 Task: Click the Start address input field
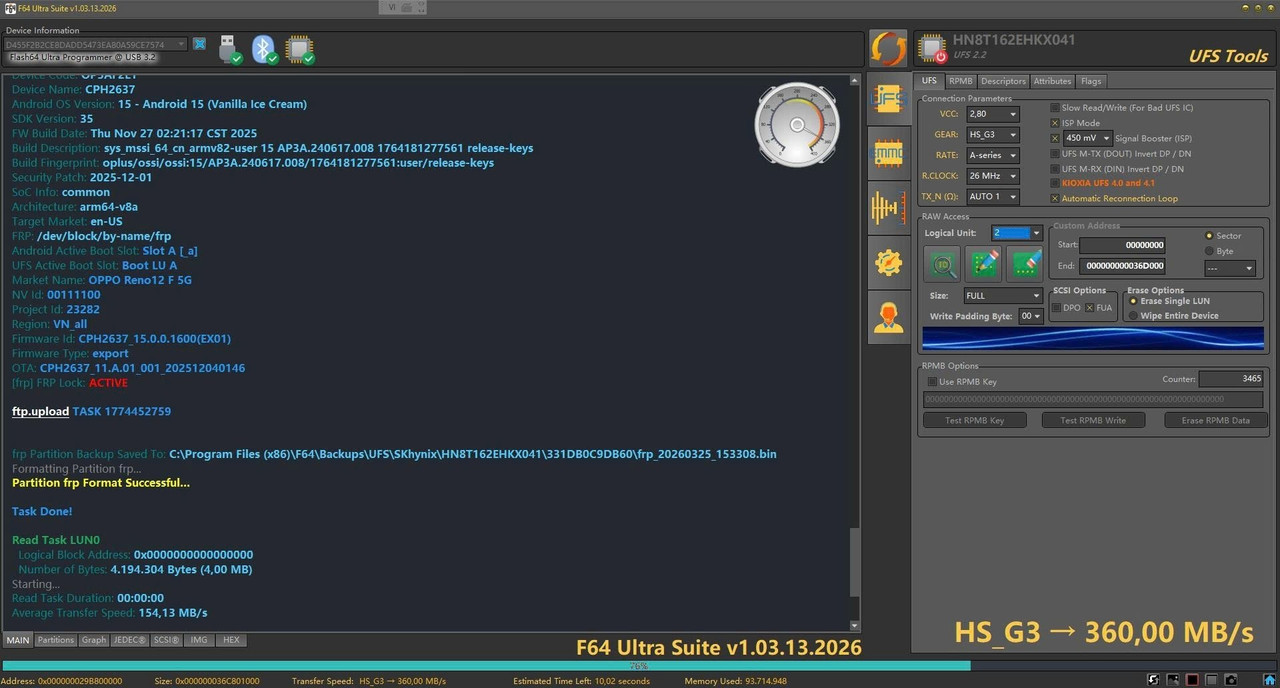(x=1122, y=245)
